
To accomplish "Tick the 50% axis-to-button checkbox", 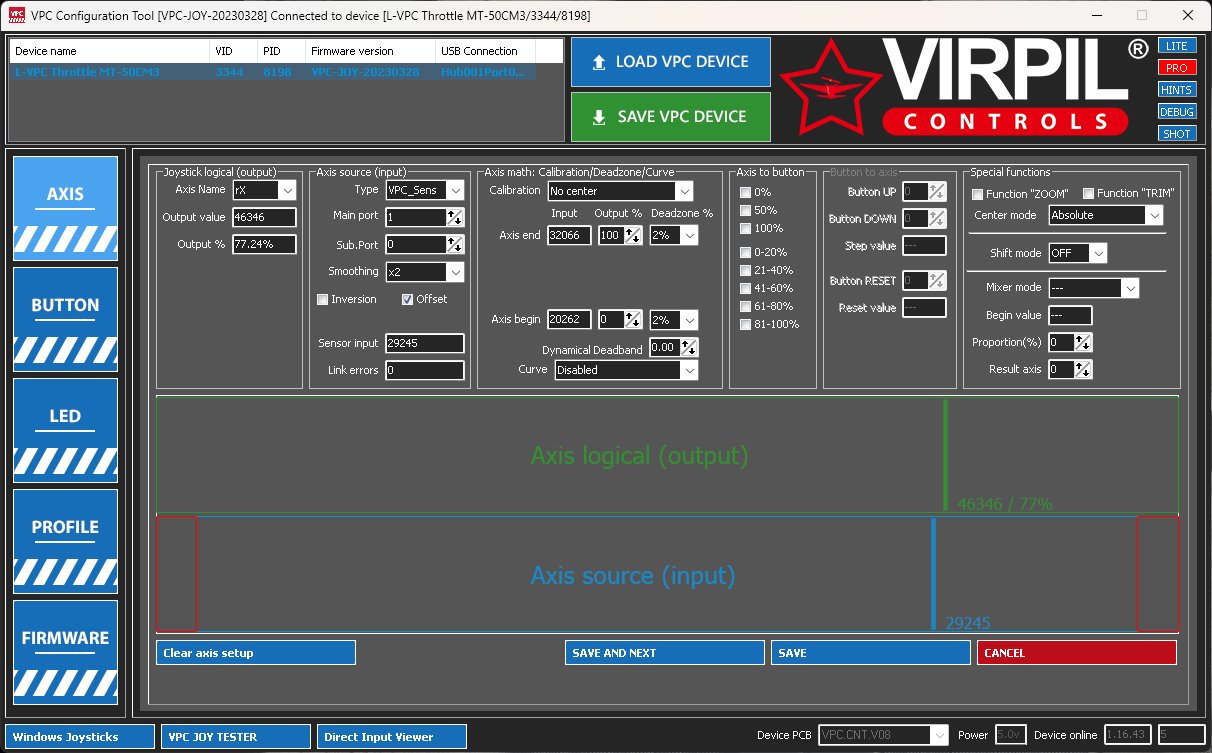I will point(744,210).
